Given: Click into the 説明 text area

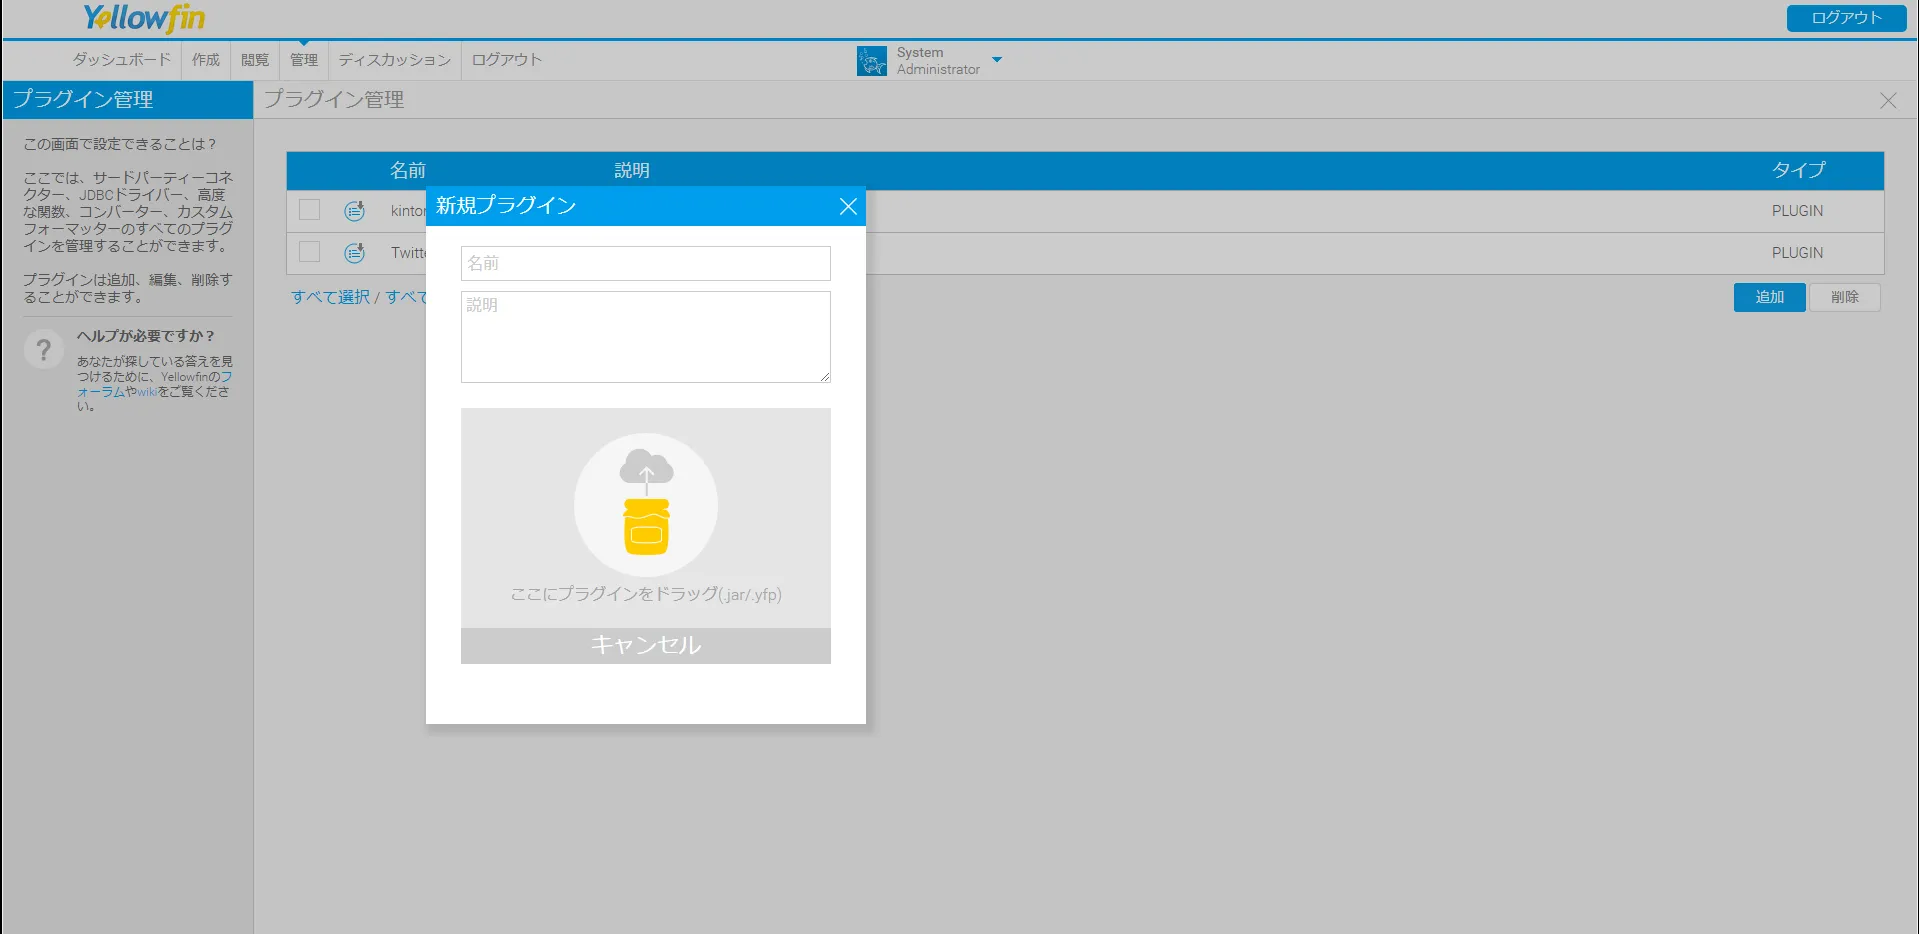Looking at the screenshot, I should [646, 337].
